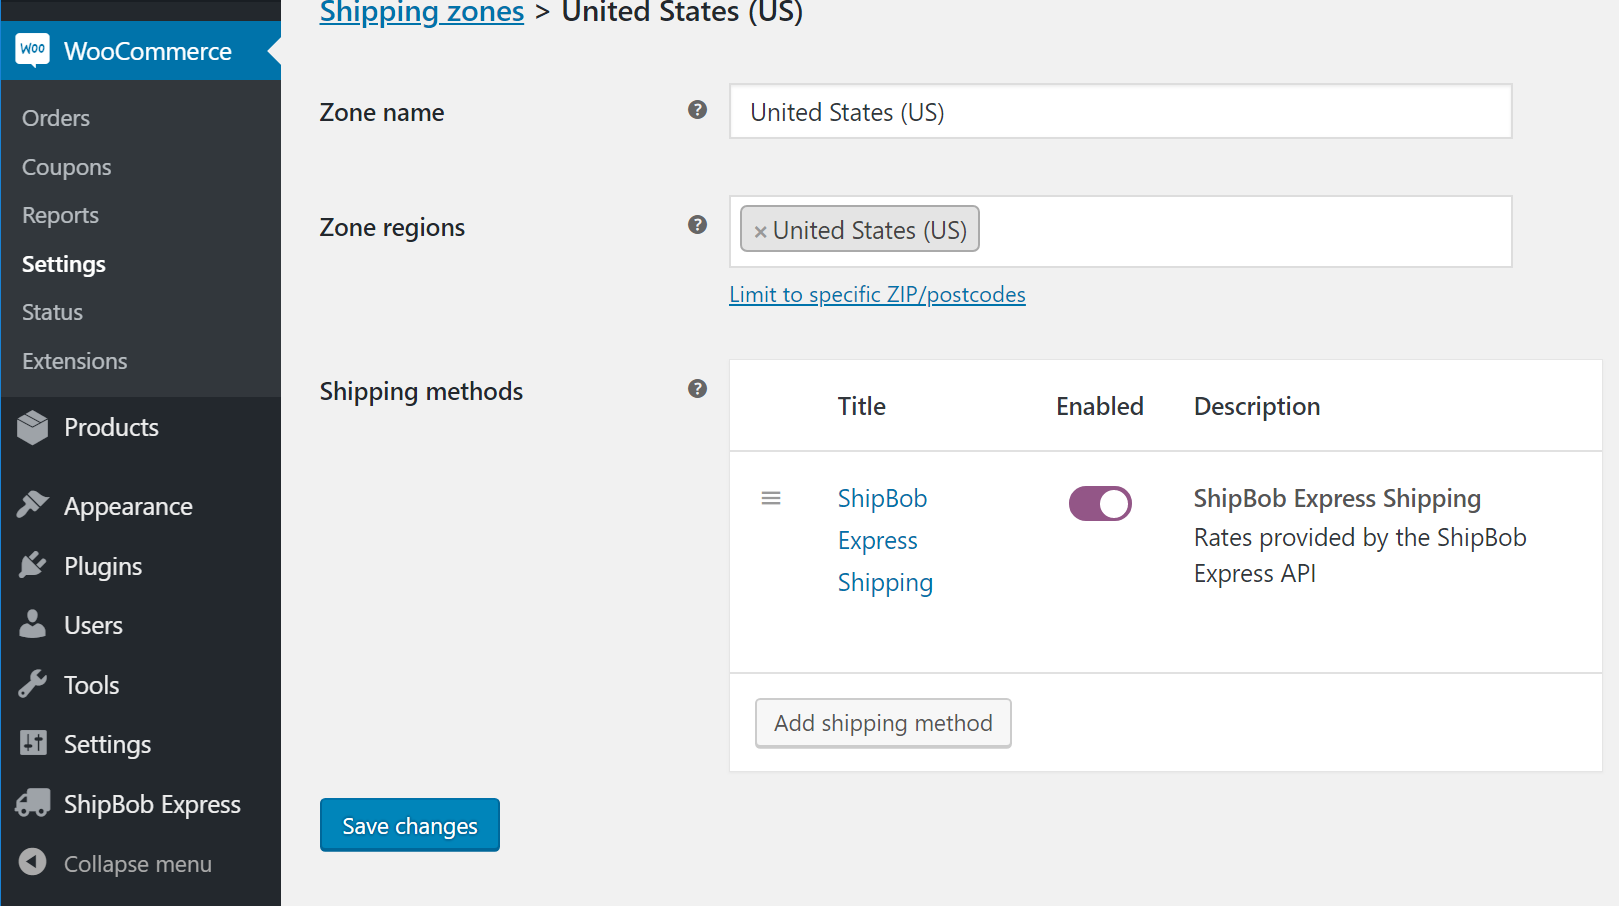Viewport: 1619px width, 906px height.
Task: Click 'Rates provided by the ShipBob' description text
Action: click(1360, 537)
